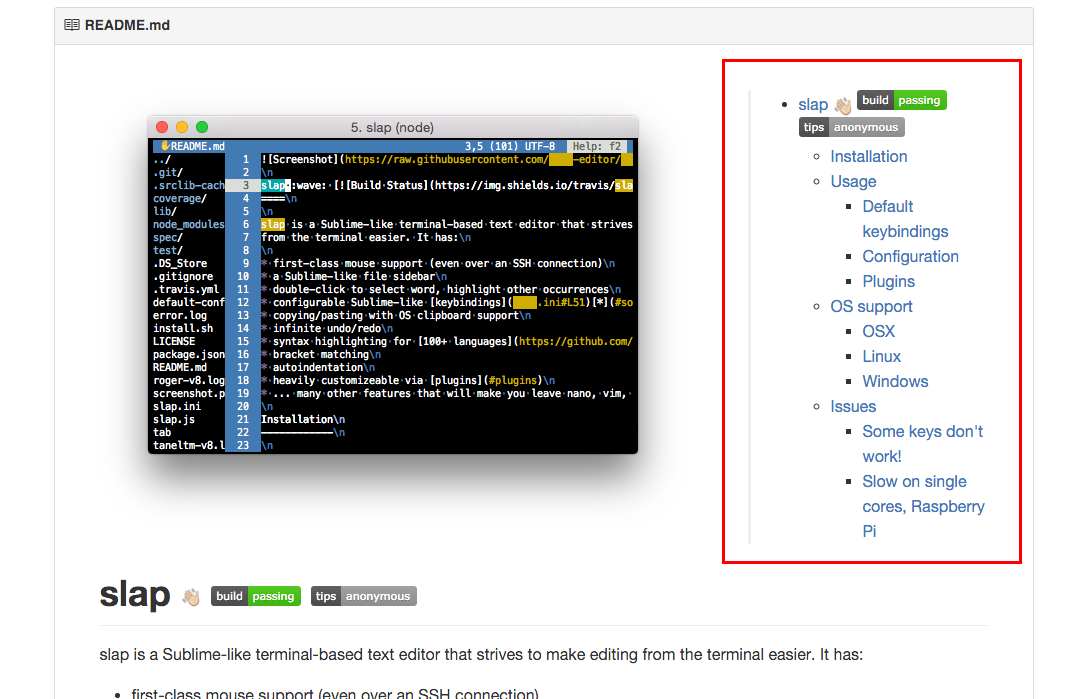Viewport: 1088px width, 699px height.
Task: Click the build passing badge in table of contents
Action: click(901, 100)
